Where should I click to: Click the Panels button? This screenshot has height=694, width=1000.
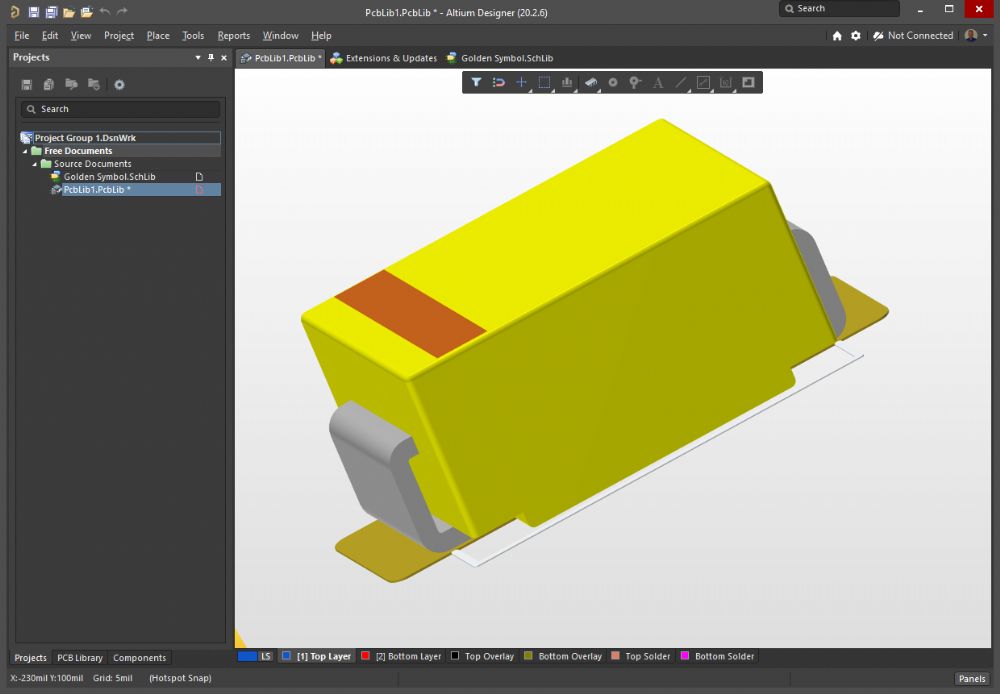pos(971,679)
